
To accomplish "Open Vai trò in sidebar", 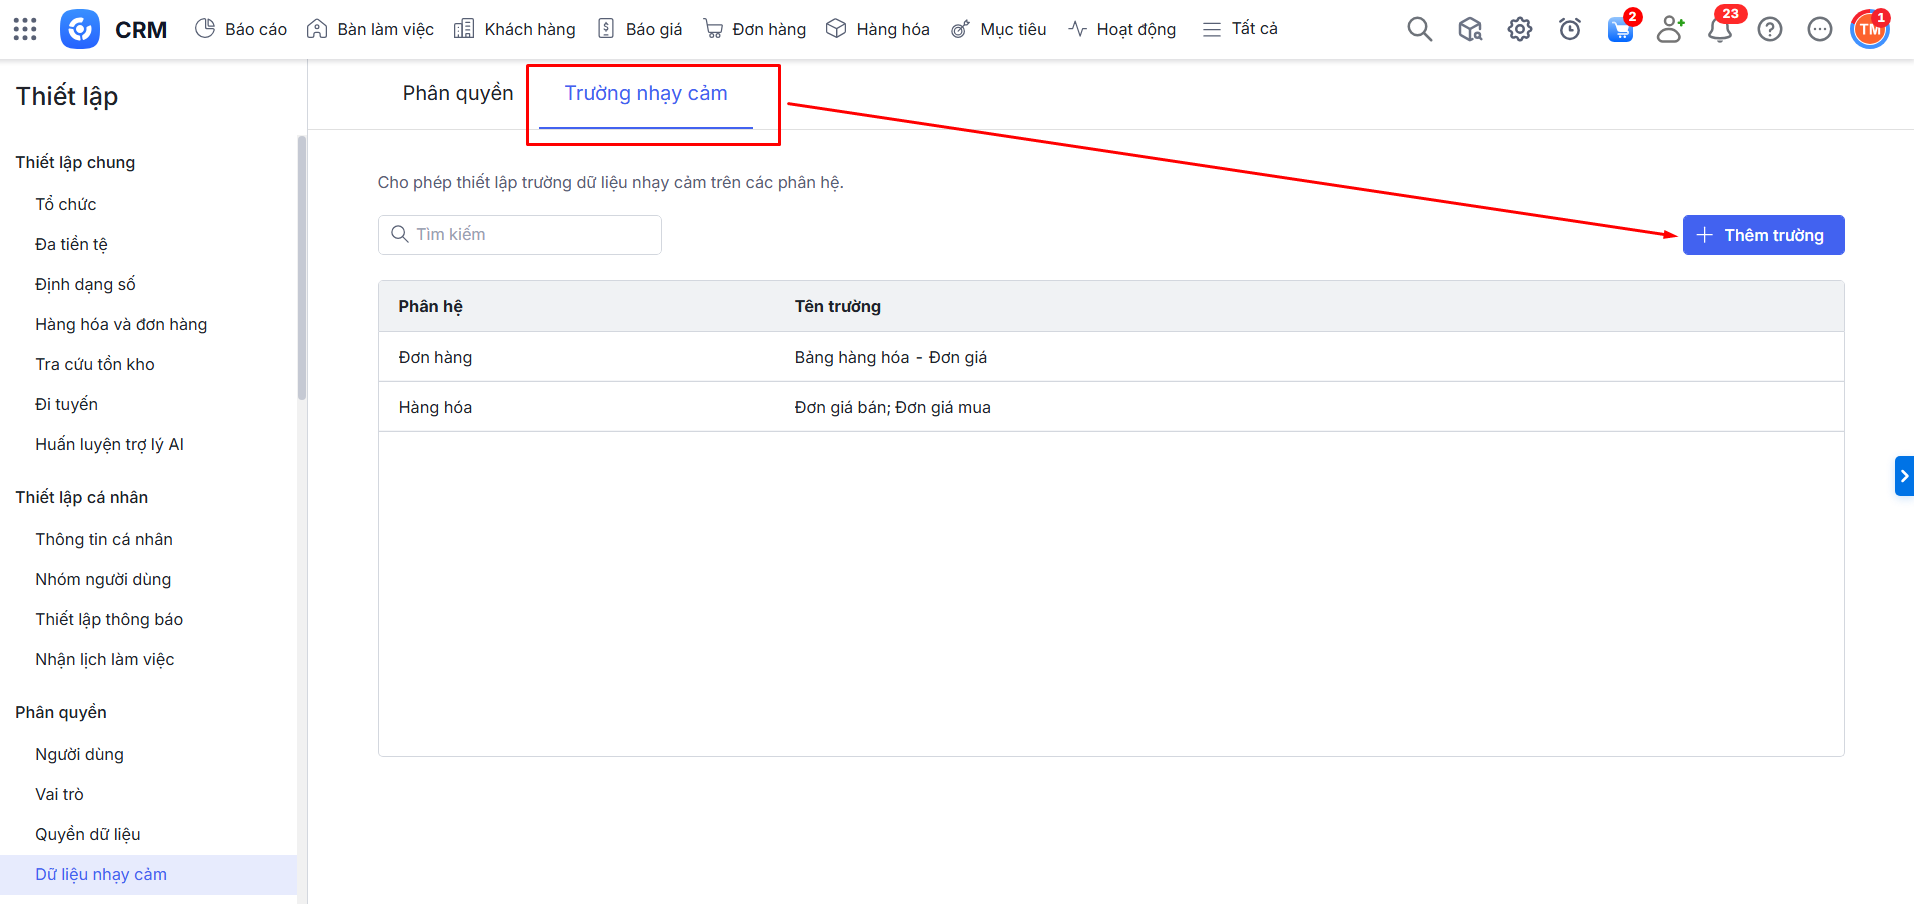I will click(60, 794).
